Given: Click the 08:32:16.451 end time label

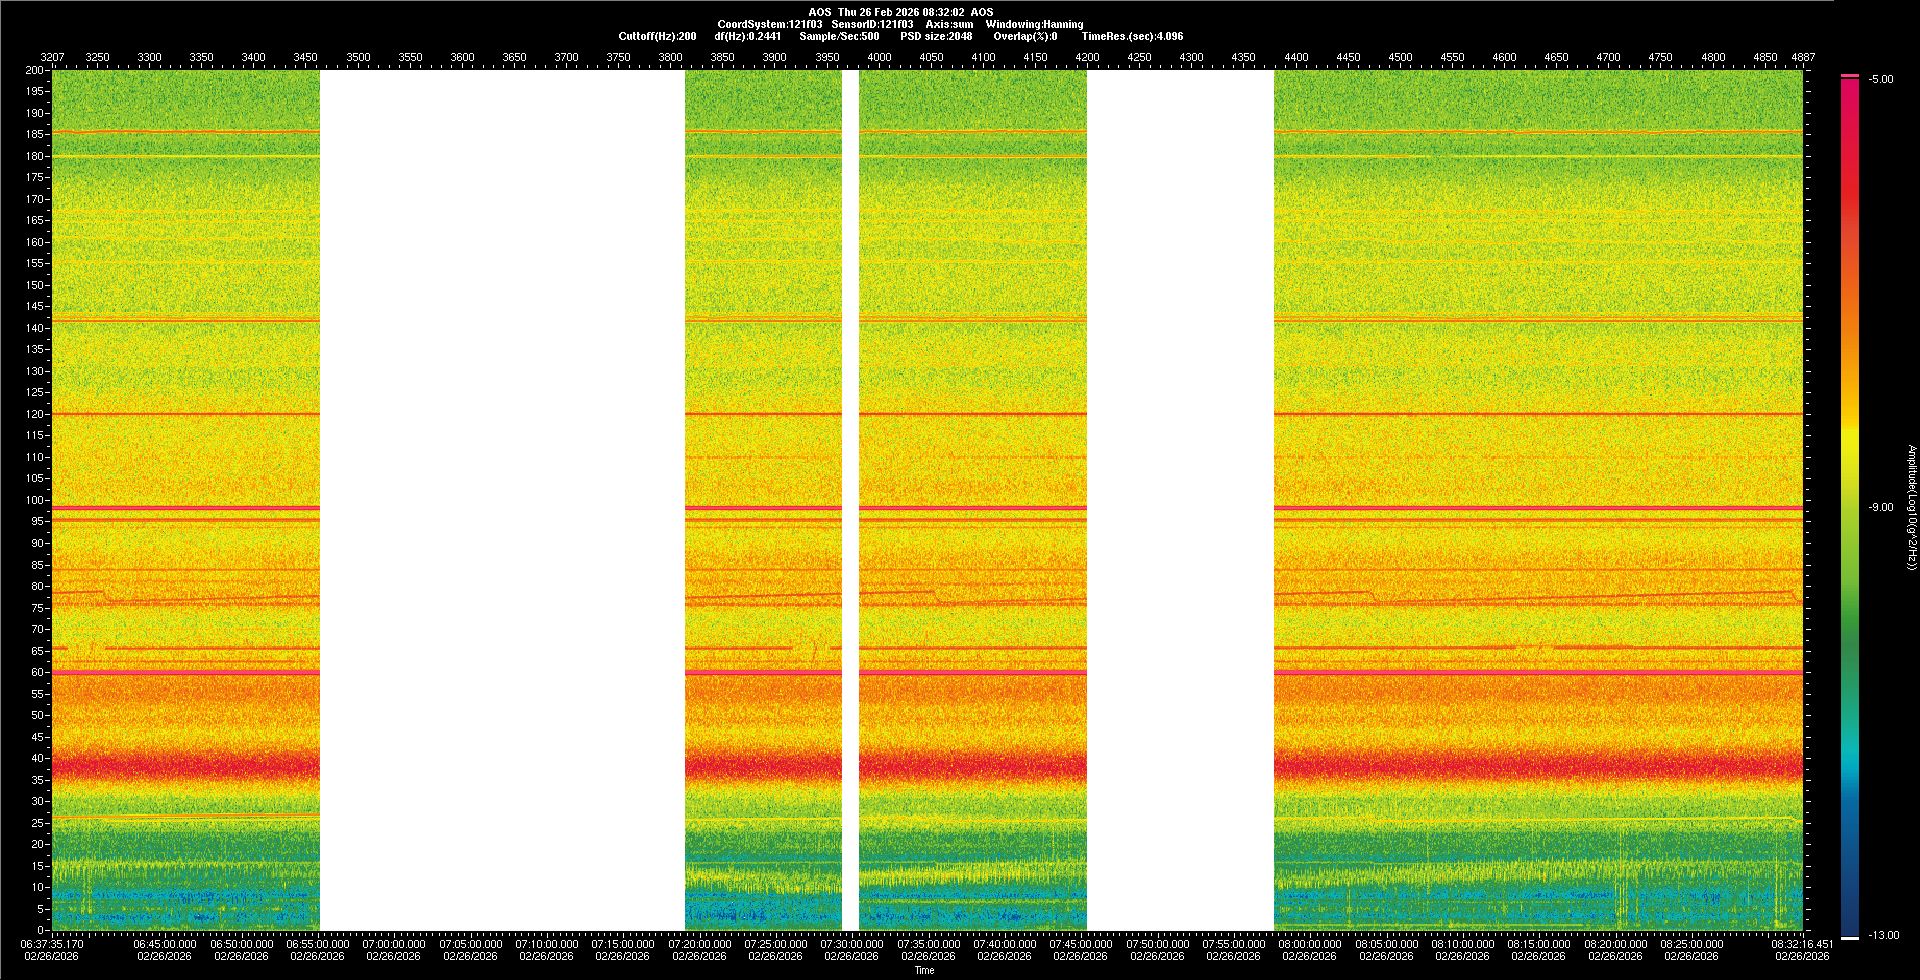Looking at the screenshot, I should 1802,944.
